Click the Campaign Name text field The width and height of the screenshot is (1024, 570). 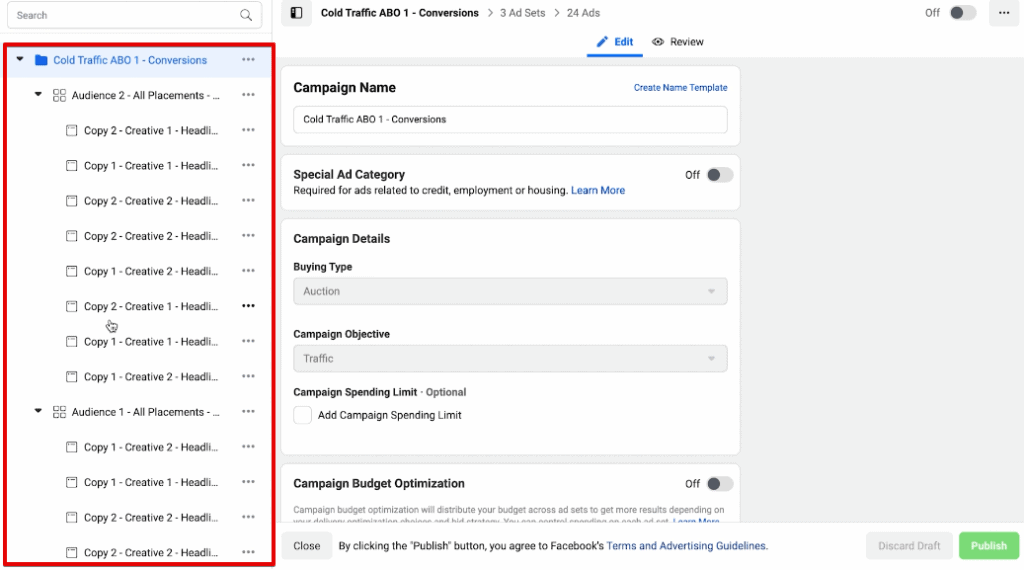click(x=510, y=119)
